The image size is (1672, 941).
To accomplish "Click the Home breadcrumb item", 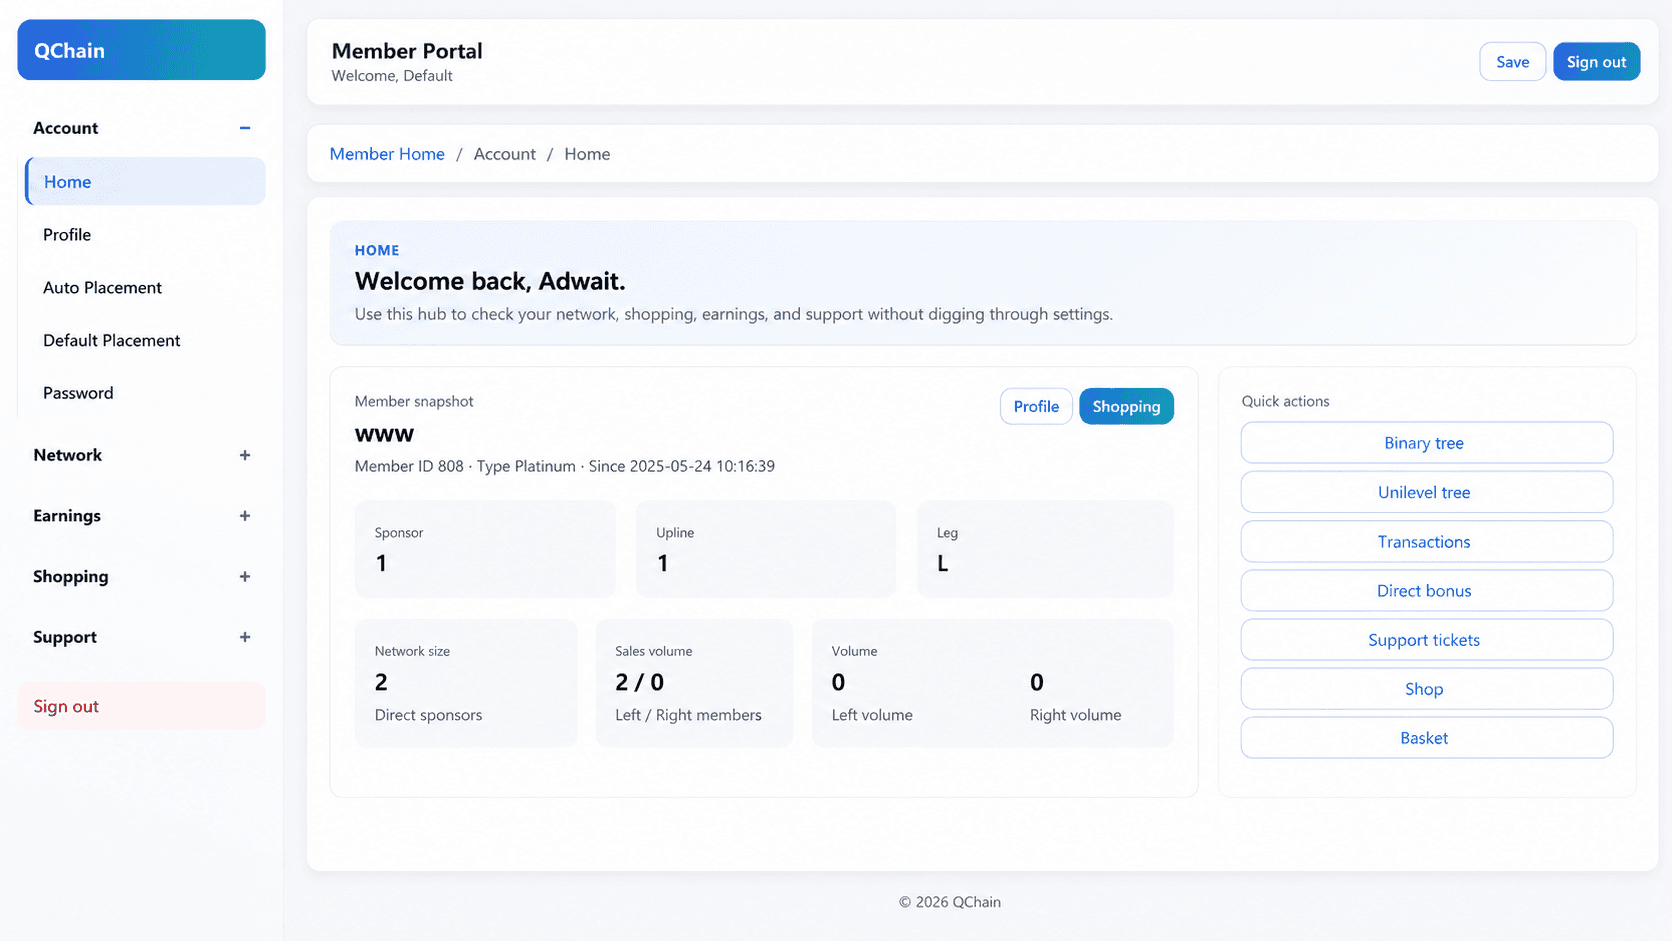I will click(x=587, y=154).
